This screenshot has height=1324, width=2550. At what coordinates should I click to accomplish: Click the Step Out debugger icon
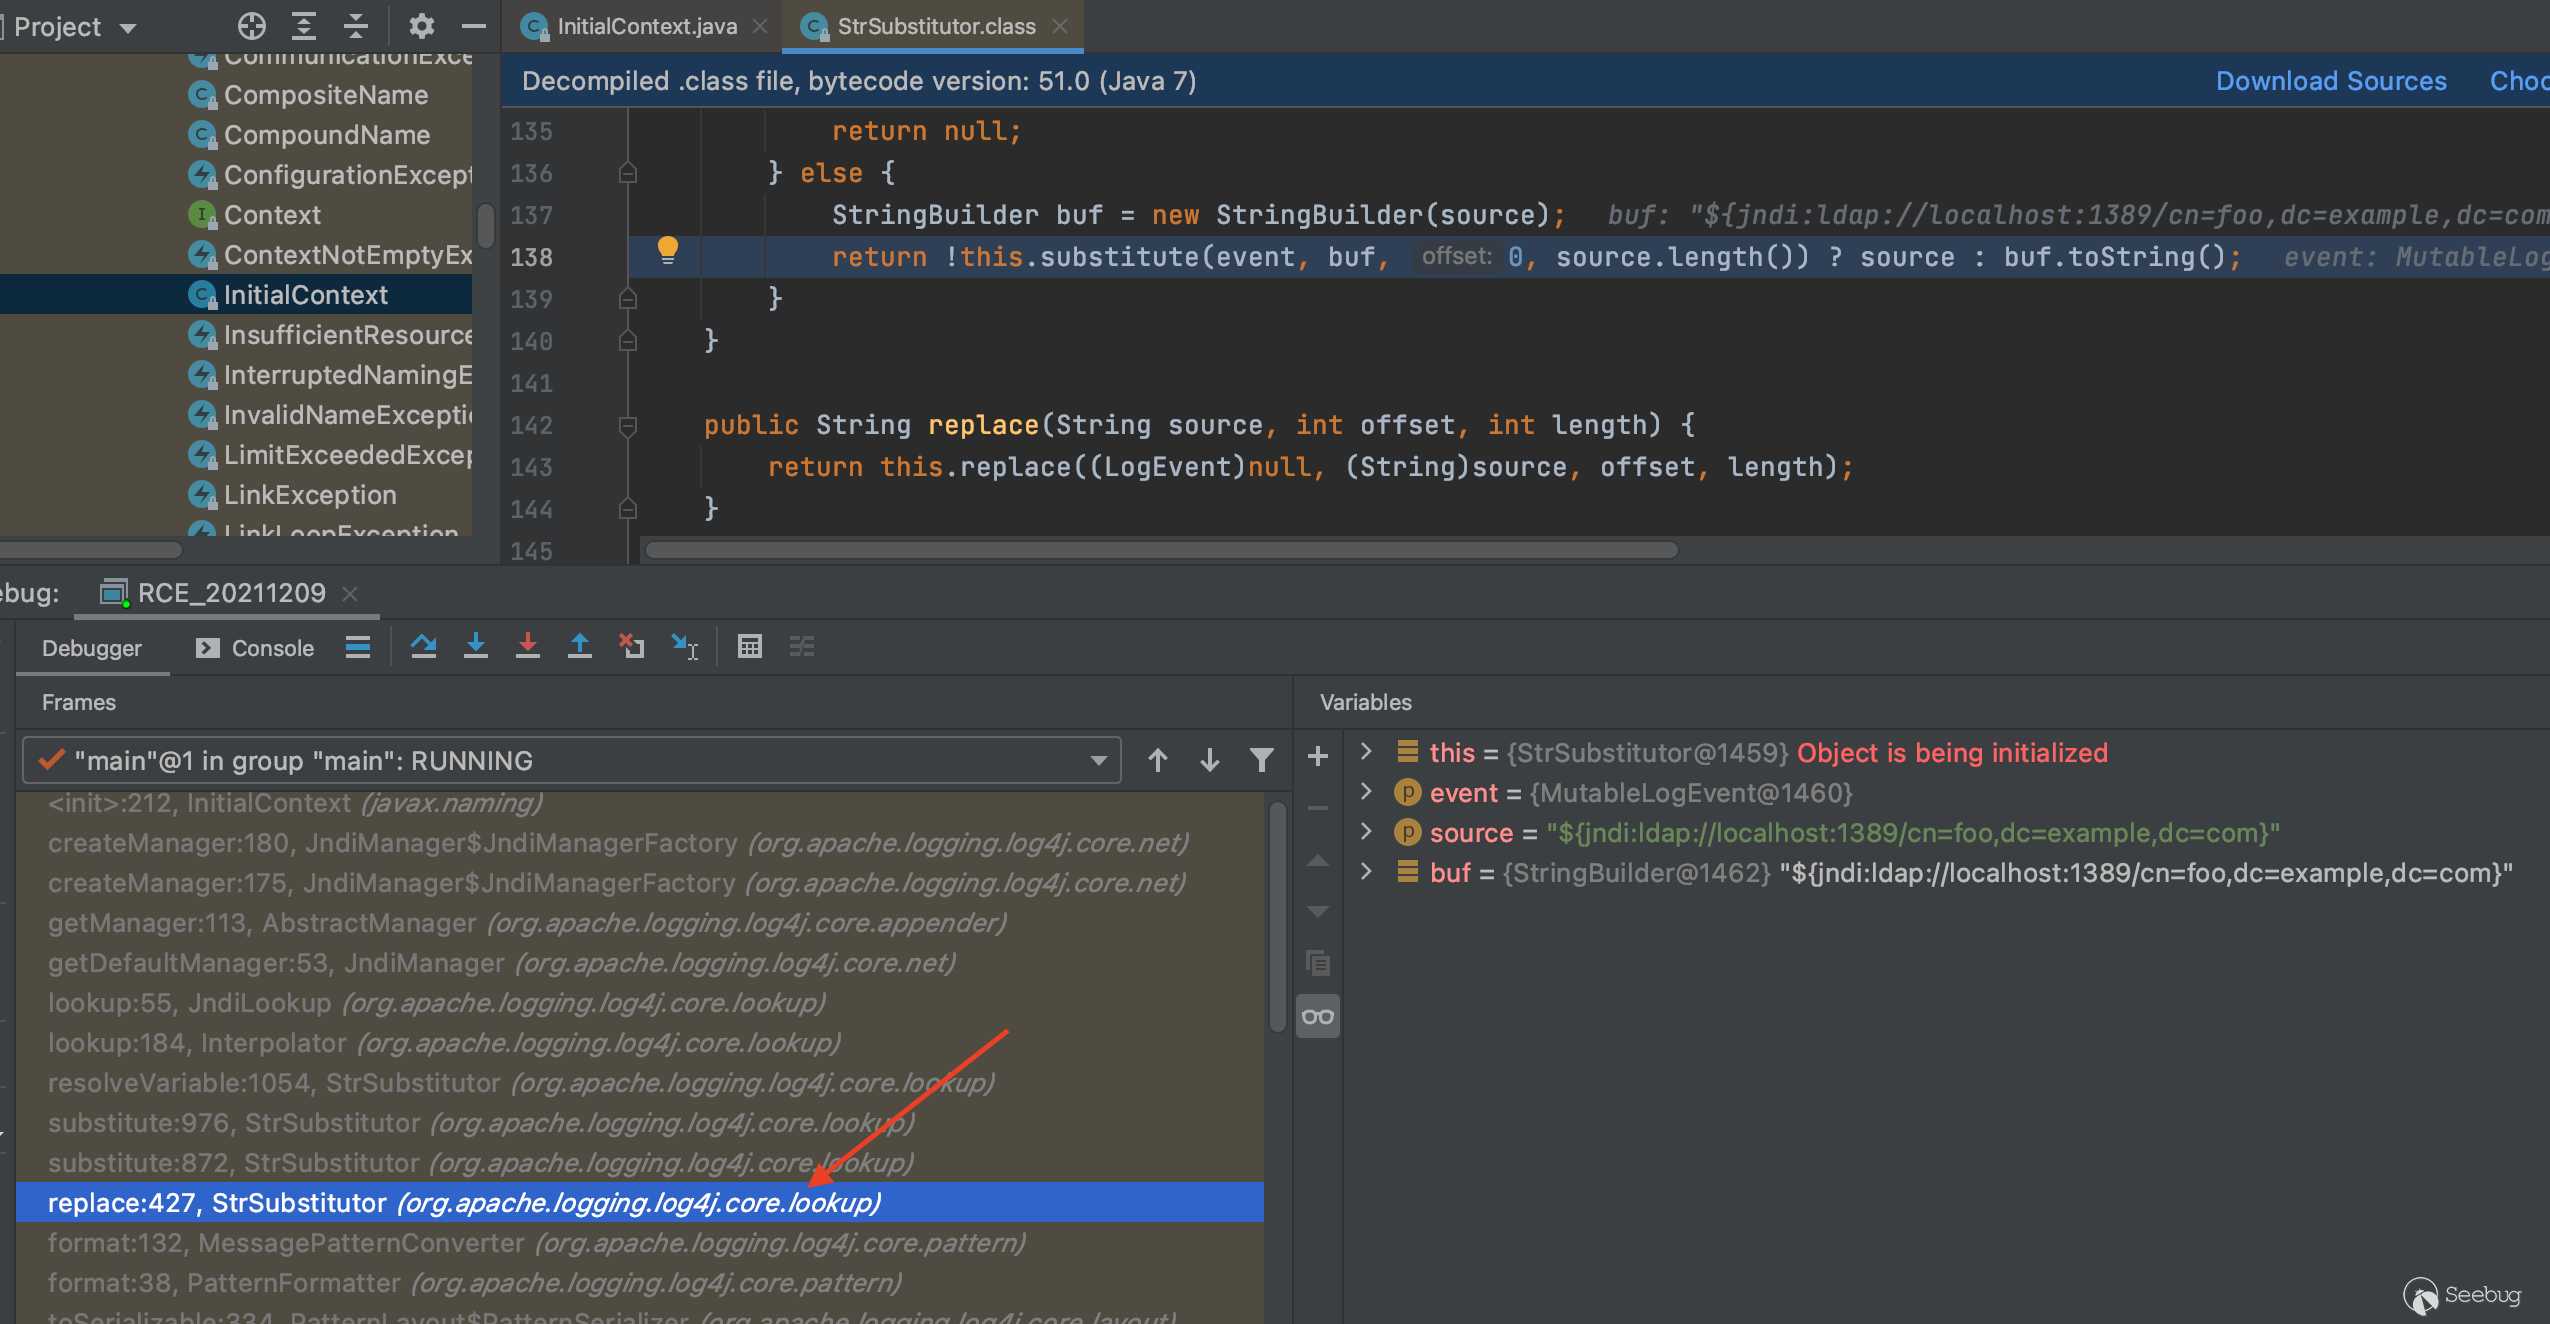coord(580,647)
